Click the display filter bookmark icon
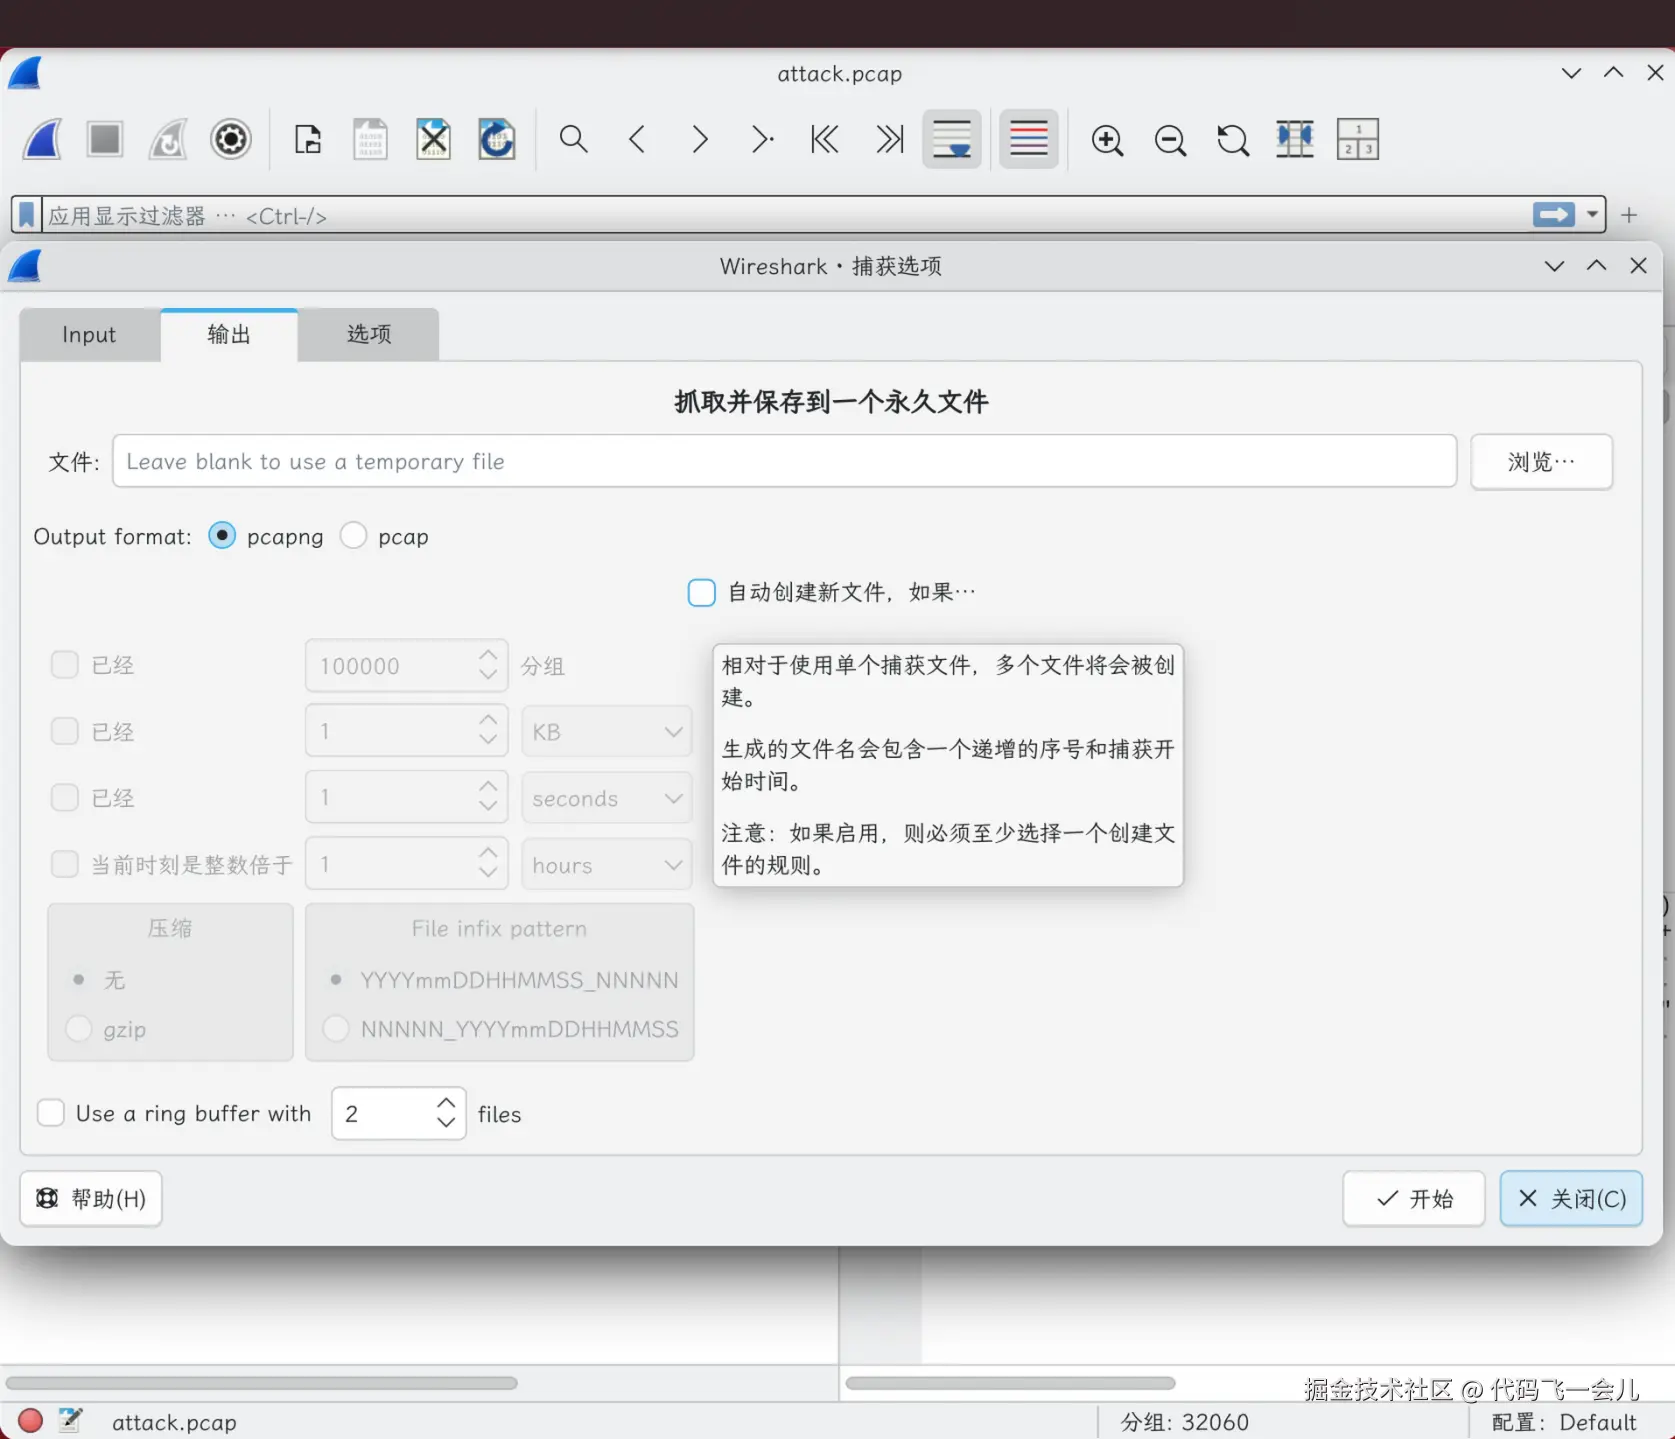Screen dimensions: 1675x1439 pos(27,215)
